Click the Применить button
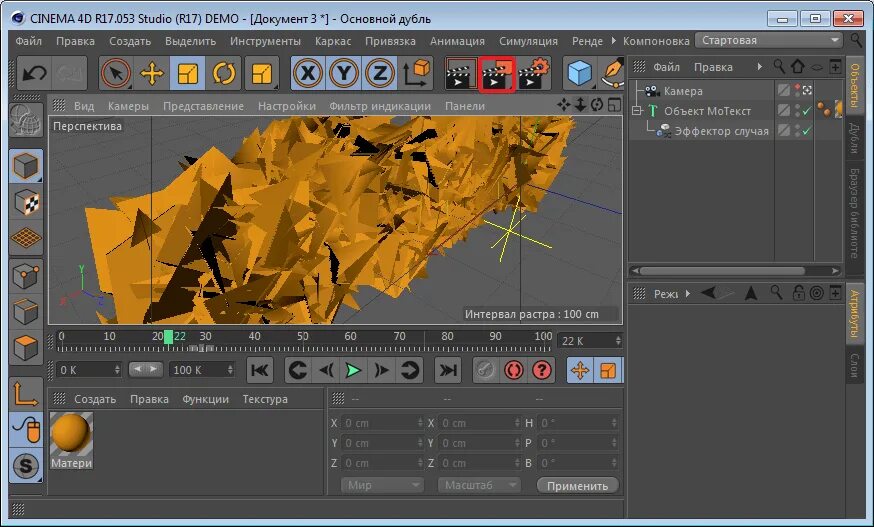The width and height of the screenshot is (874, 527). pyautogui.click(x=577, y=486)
